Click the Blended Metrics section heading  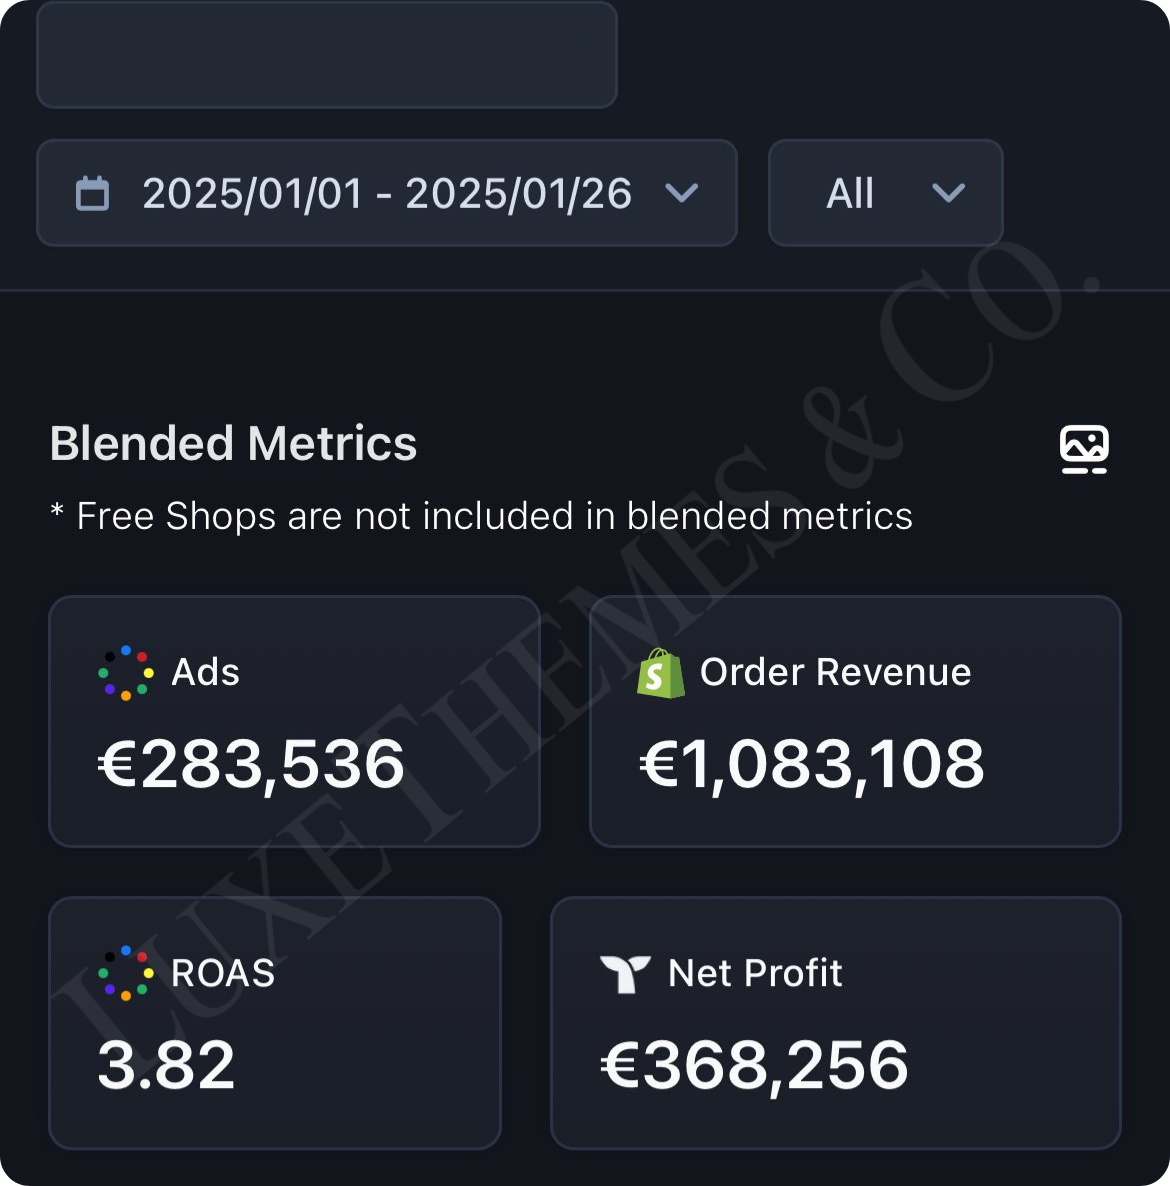(x=233, y=444)
